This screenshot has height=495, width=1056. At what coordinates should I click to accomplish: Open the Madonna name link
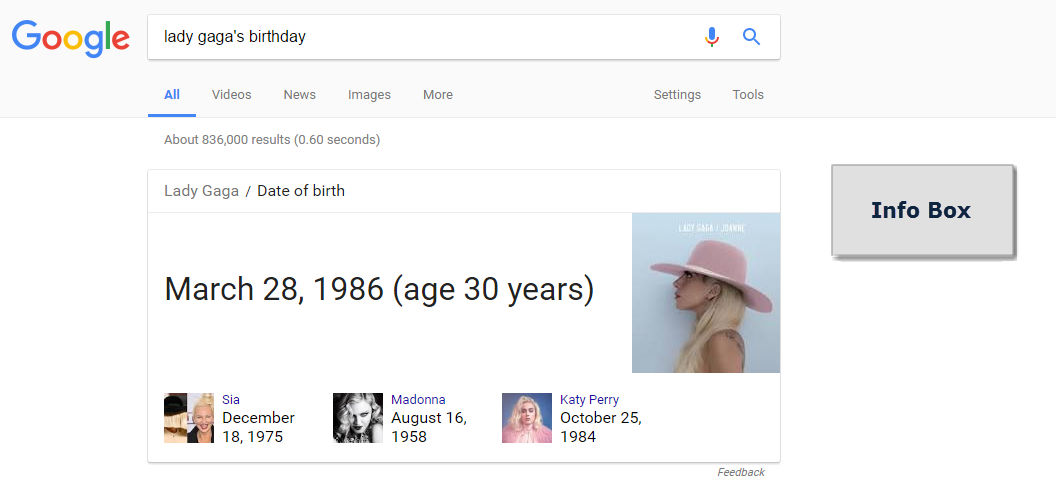click(418, 400)
